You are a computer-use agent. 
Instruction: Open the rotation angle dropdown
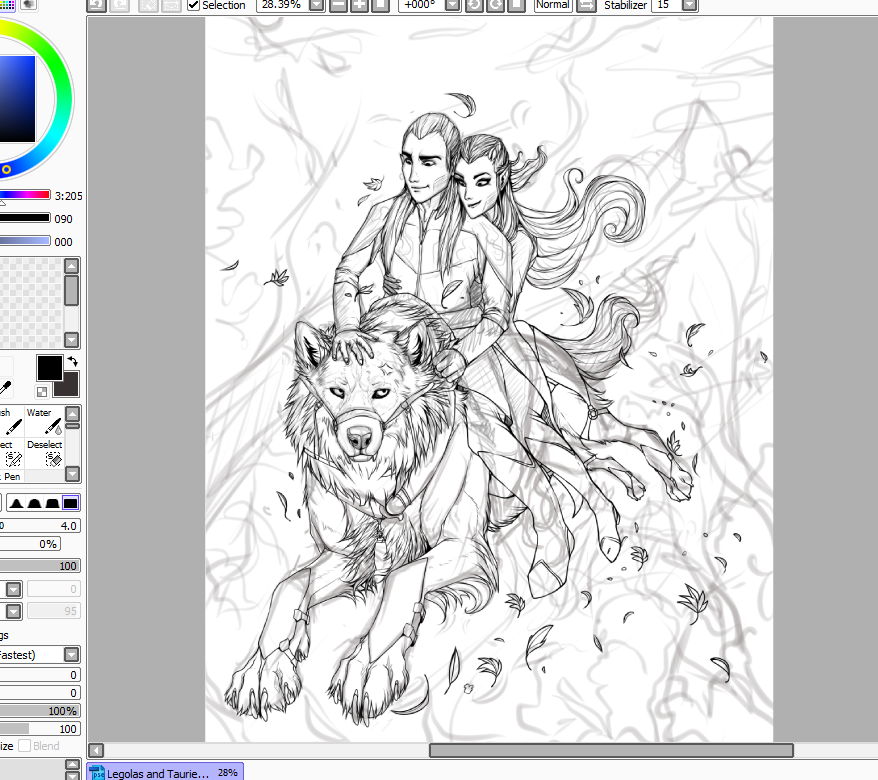[x=453, y=5]
